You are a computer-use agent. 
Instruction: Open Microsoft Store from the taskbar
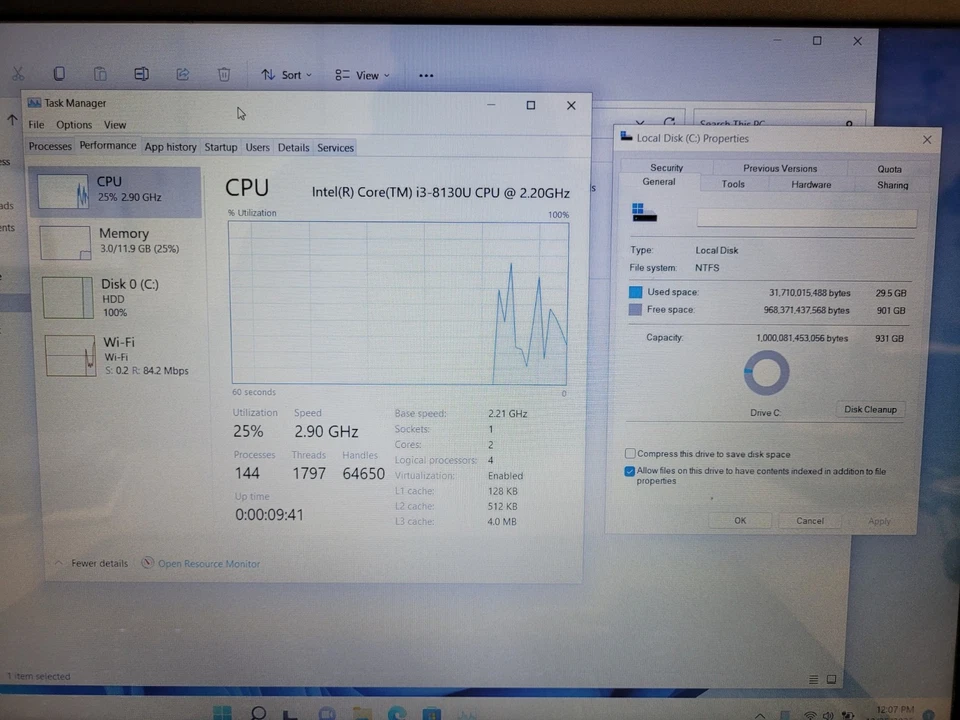(x=432, y=714)
